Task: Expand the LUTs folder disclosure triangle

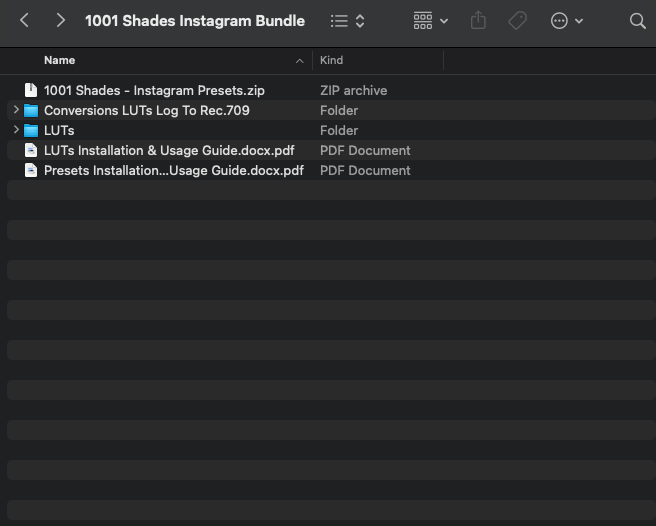Action: click(16, 130)
